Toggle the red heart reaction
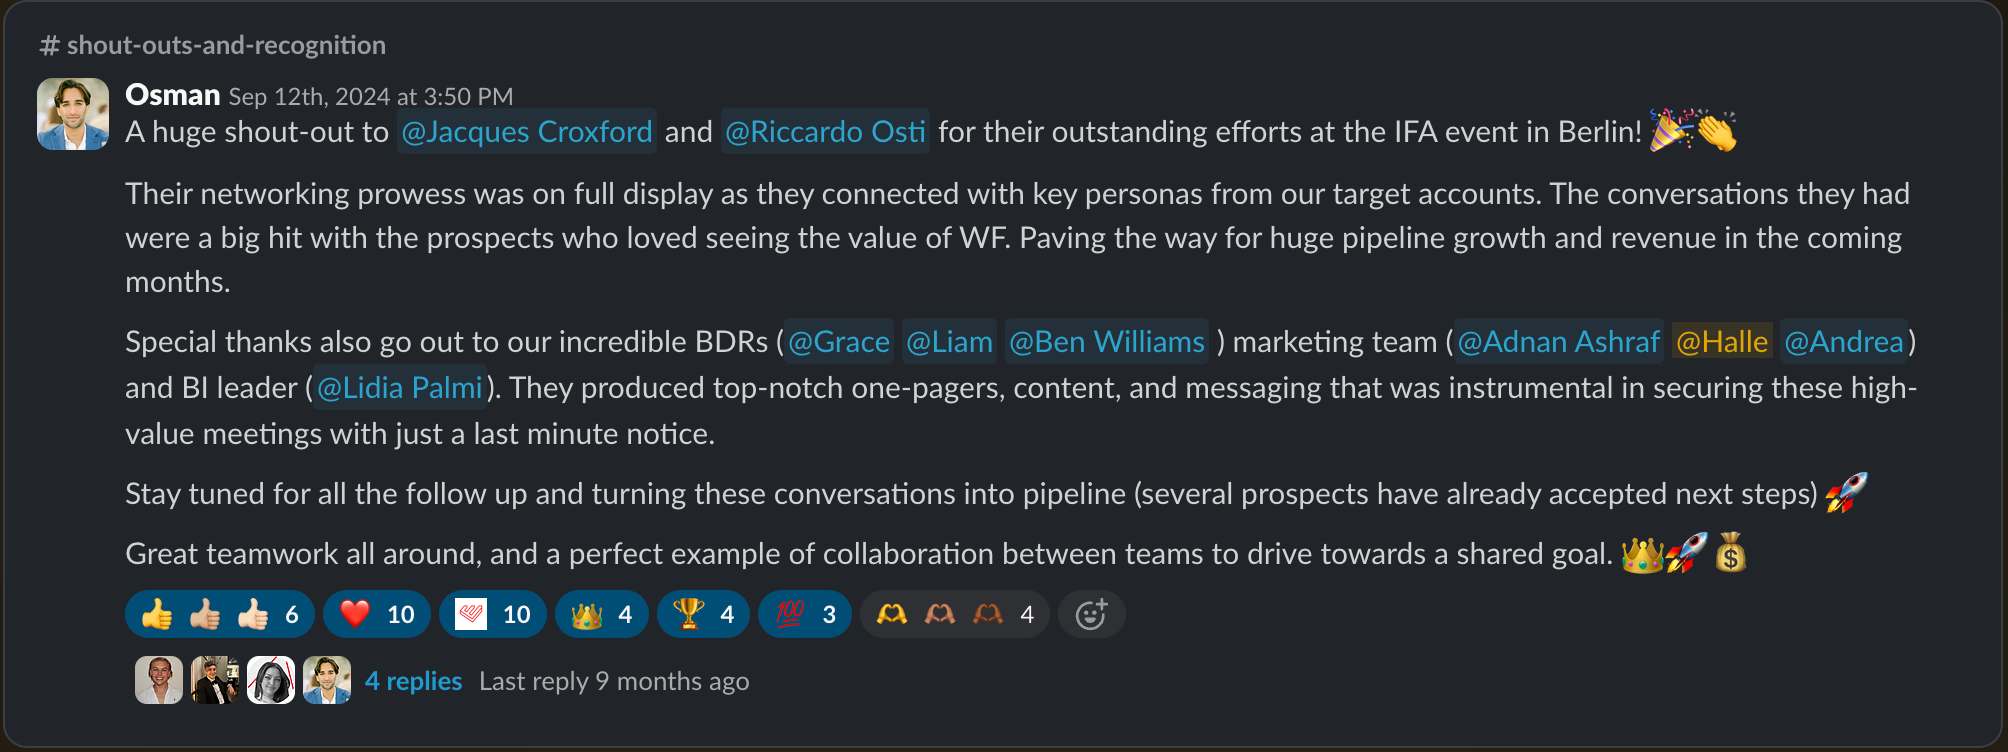This screenshot has width=2008, height=752. pos(376,614)
